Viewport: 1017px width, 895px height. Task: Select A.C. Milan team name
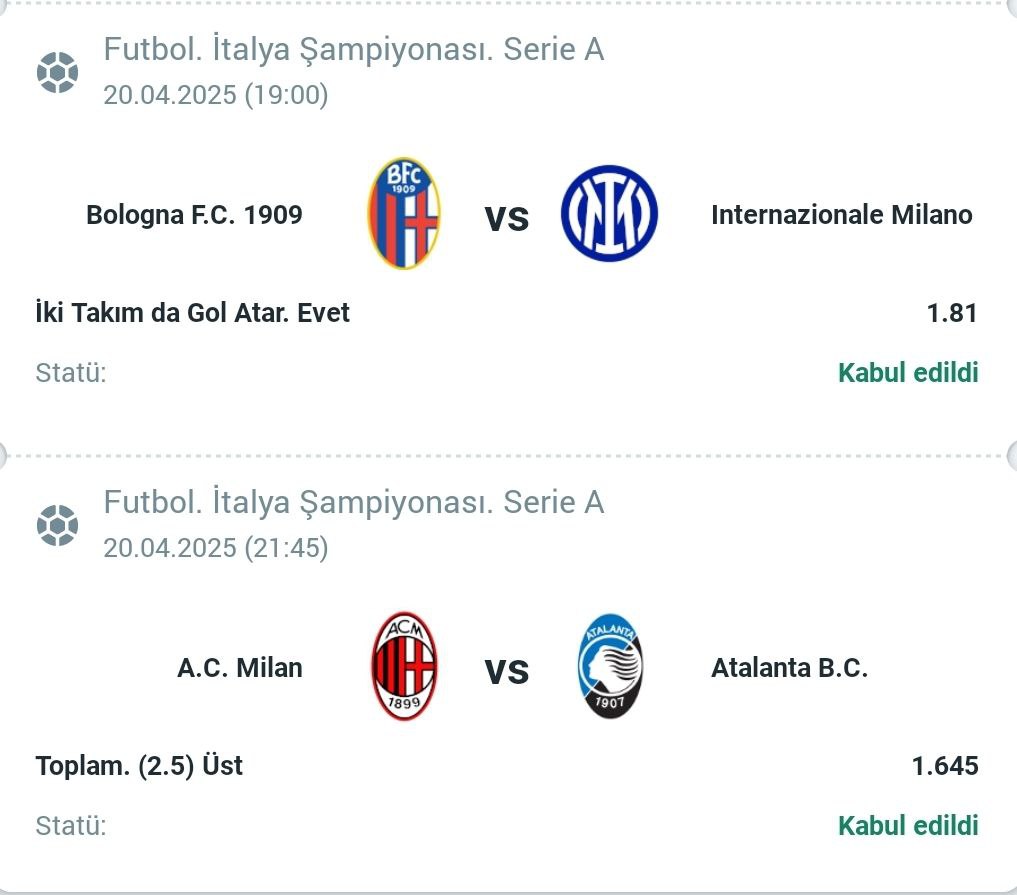click(240, 667)
